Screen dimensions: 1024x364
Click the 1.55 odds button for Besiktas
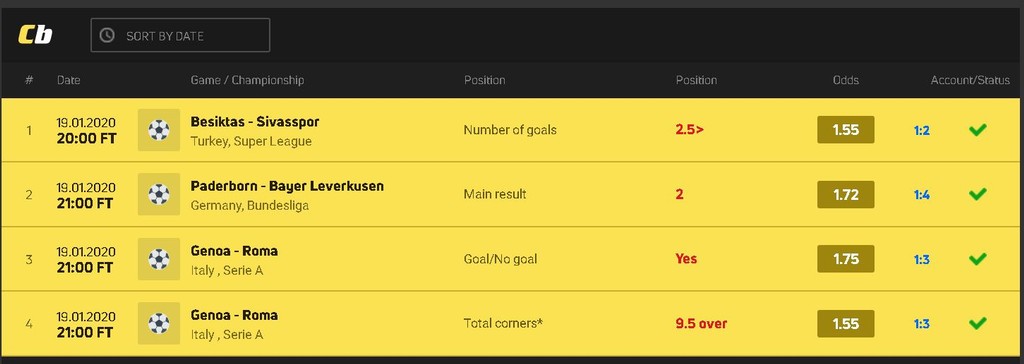(x=846, y=130)
